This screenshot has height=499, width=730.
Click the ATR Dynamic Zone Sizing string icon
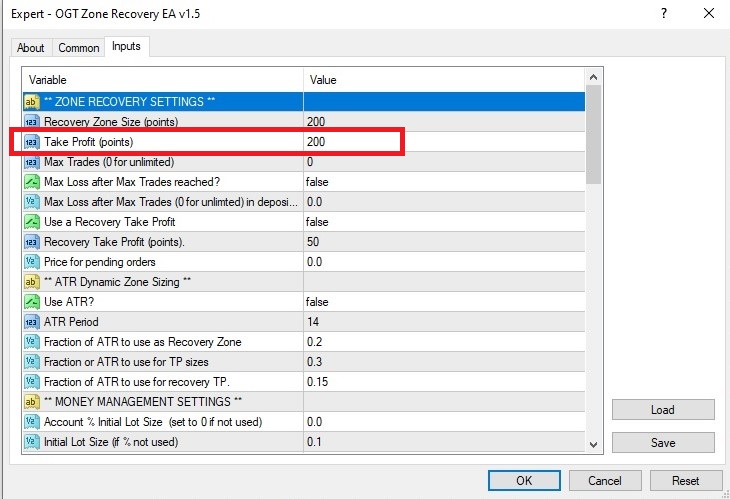coord(32,282)
